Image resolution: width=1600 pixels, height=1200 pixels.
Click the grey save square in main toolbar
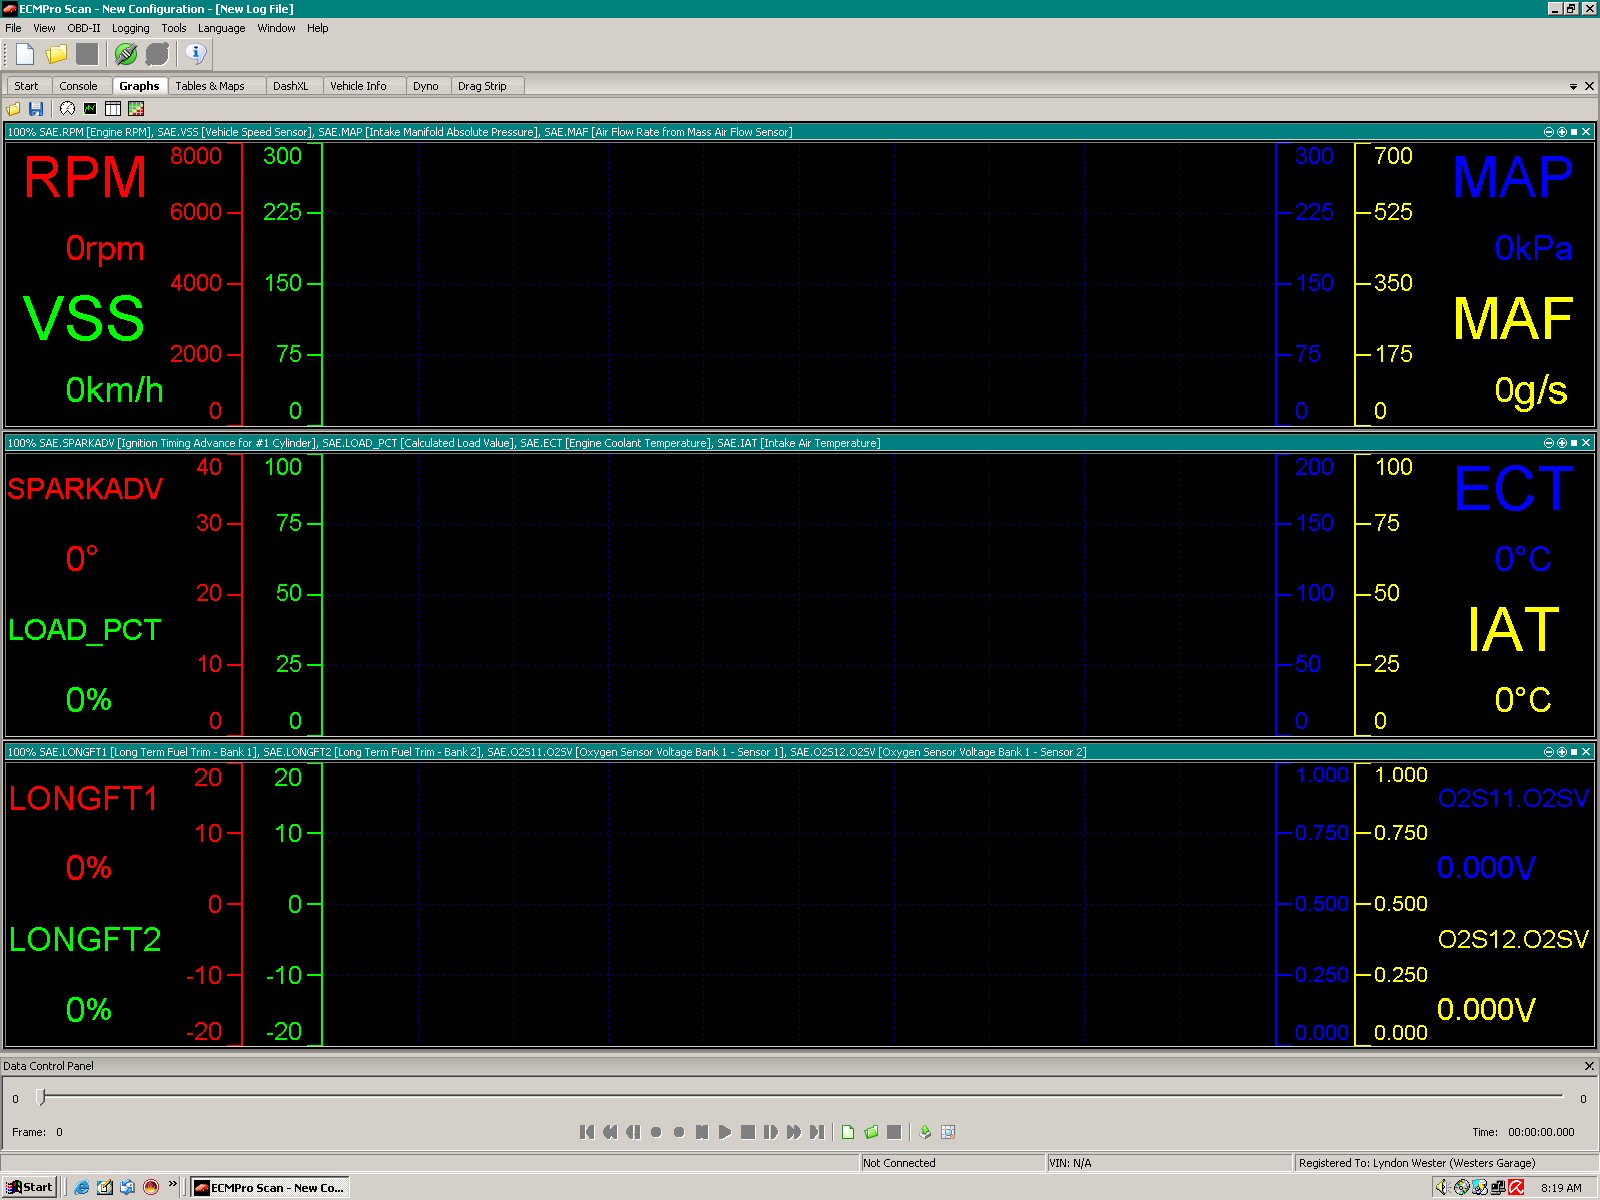pos(88,54)
